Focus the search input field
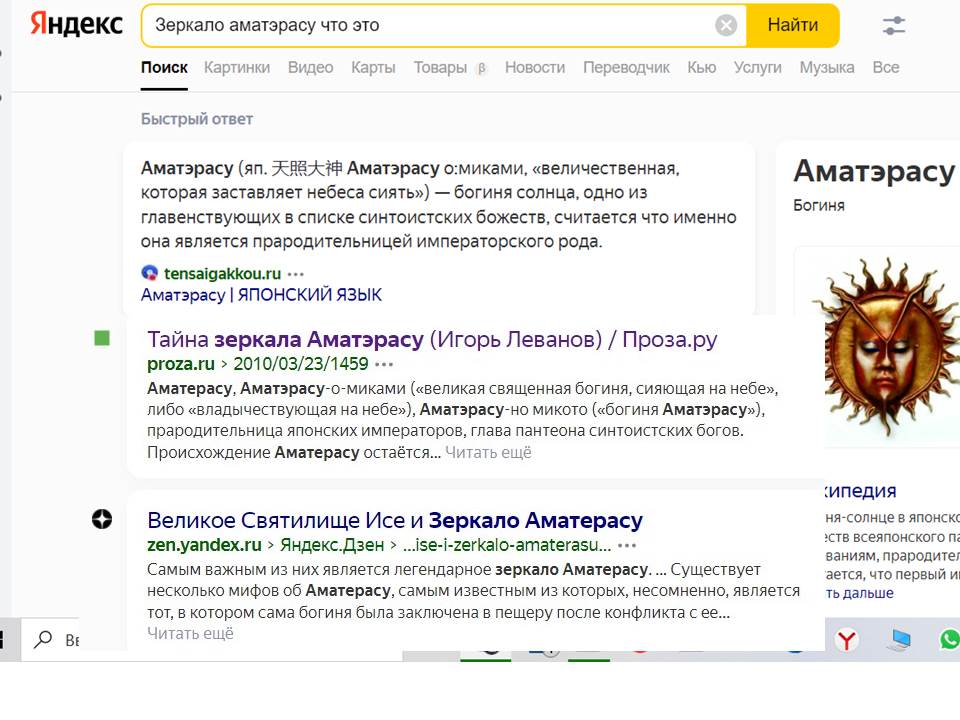This screenshot has width=960, height=720. 429,25
